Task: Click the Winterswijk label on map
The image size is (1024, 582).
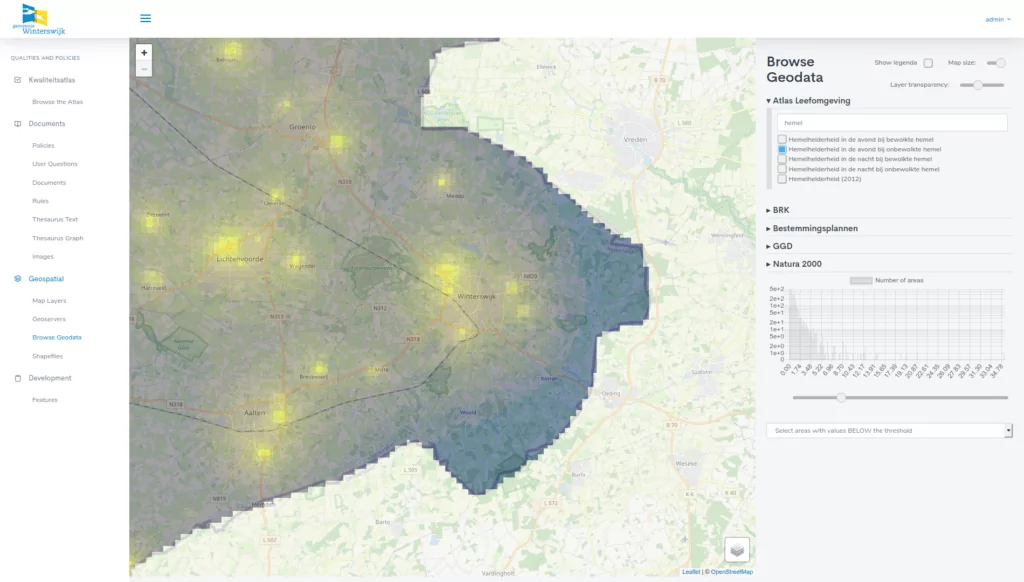Action: pos(476,297)
